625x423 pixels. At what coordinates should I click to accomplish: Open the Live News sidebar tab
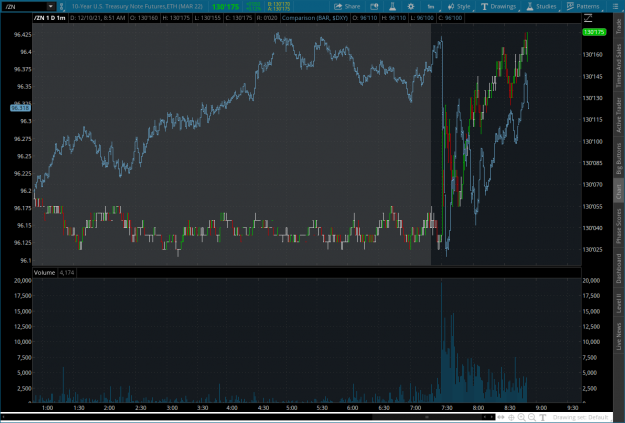[619, 336]
